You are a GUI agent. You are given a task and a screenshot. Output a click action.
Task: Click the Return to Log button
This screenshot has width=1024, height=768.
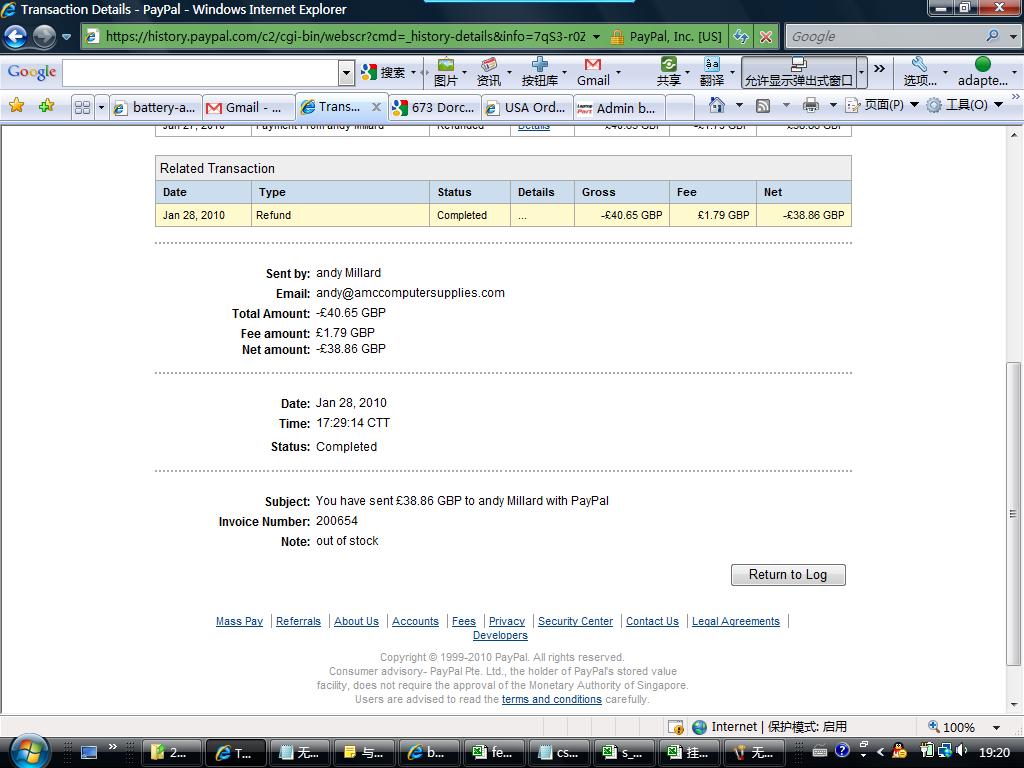788,575
